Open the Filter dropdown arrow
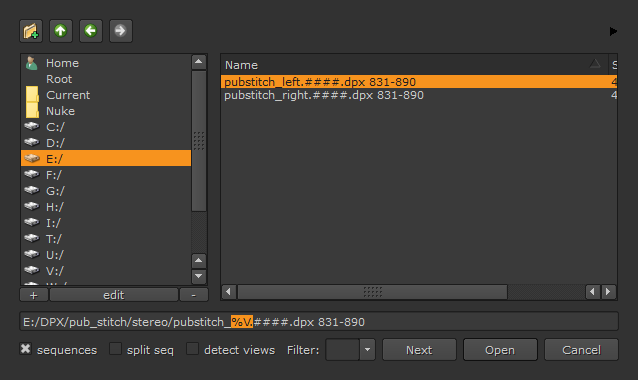The width and height of the screenshot is (638, 380). click(367, 349)
